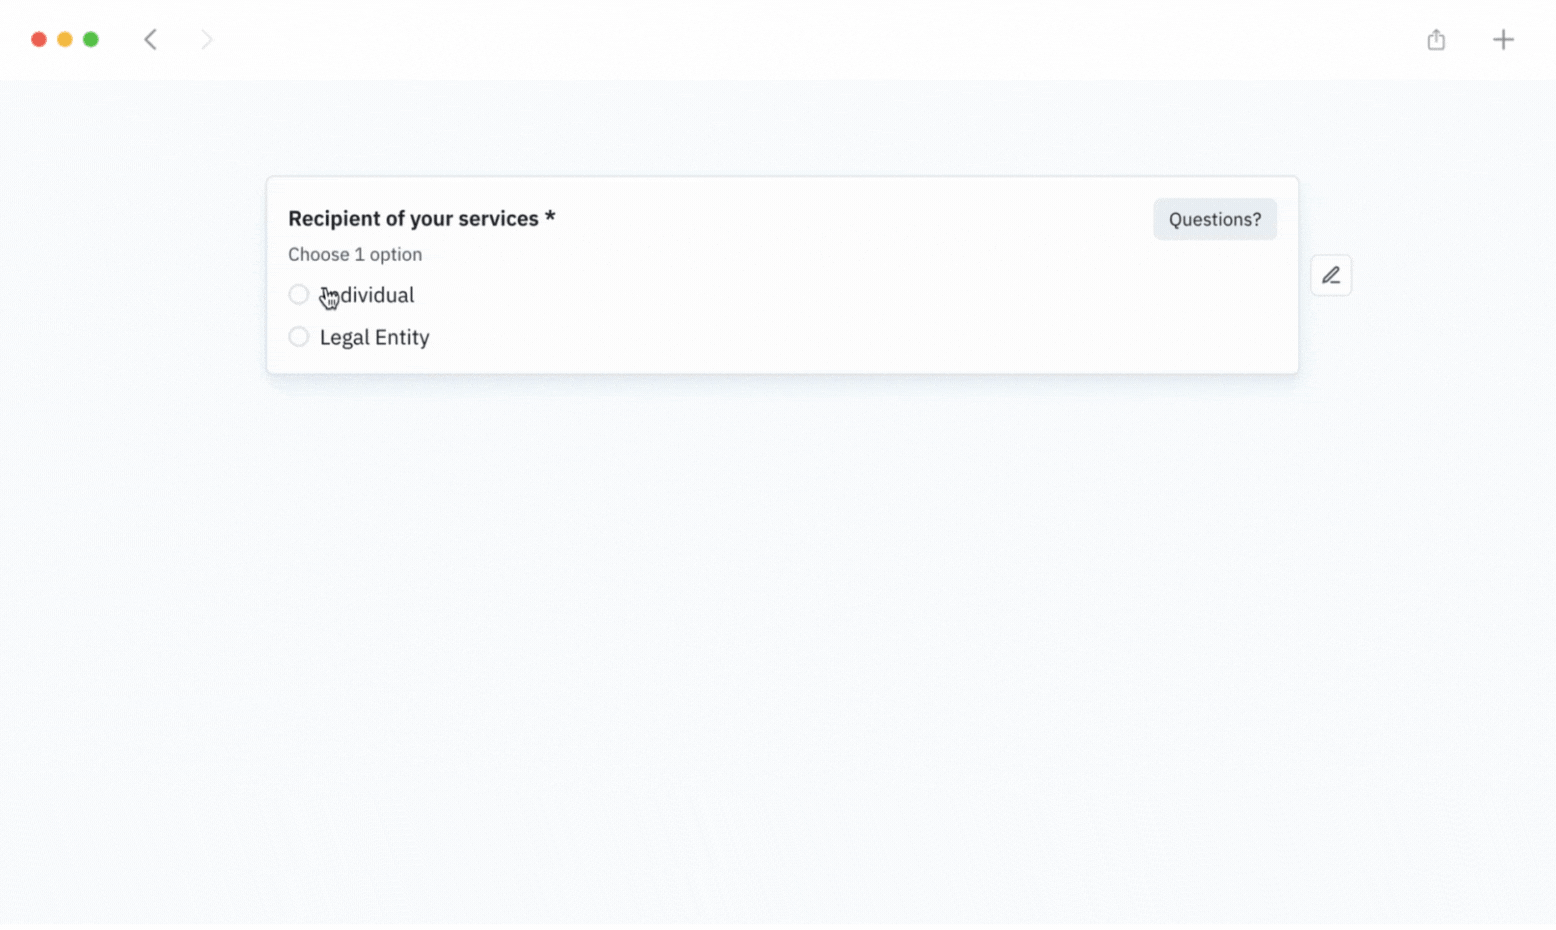Image resolution: width=1556 pixels, height=930 pixels.
Task: Select the Individual radio button
Action: click(298, 294)
